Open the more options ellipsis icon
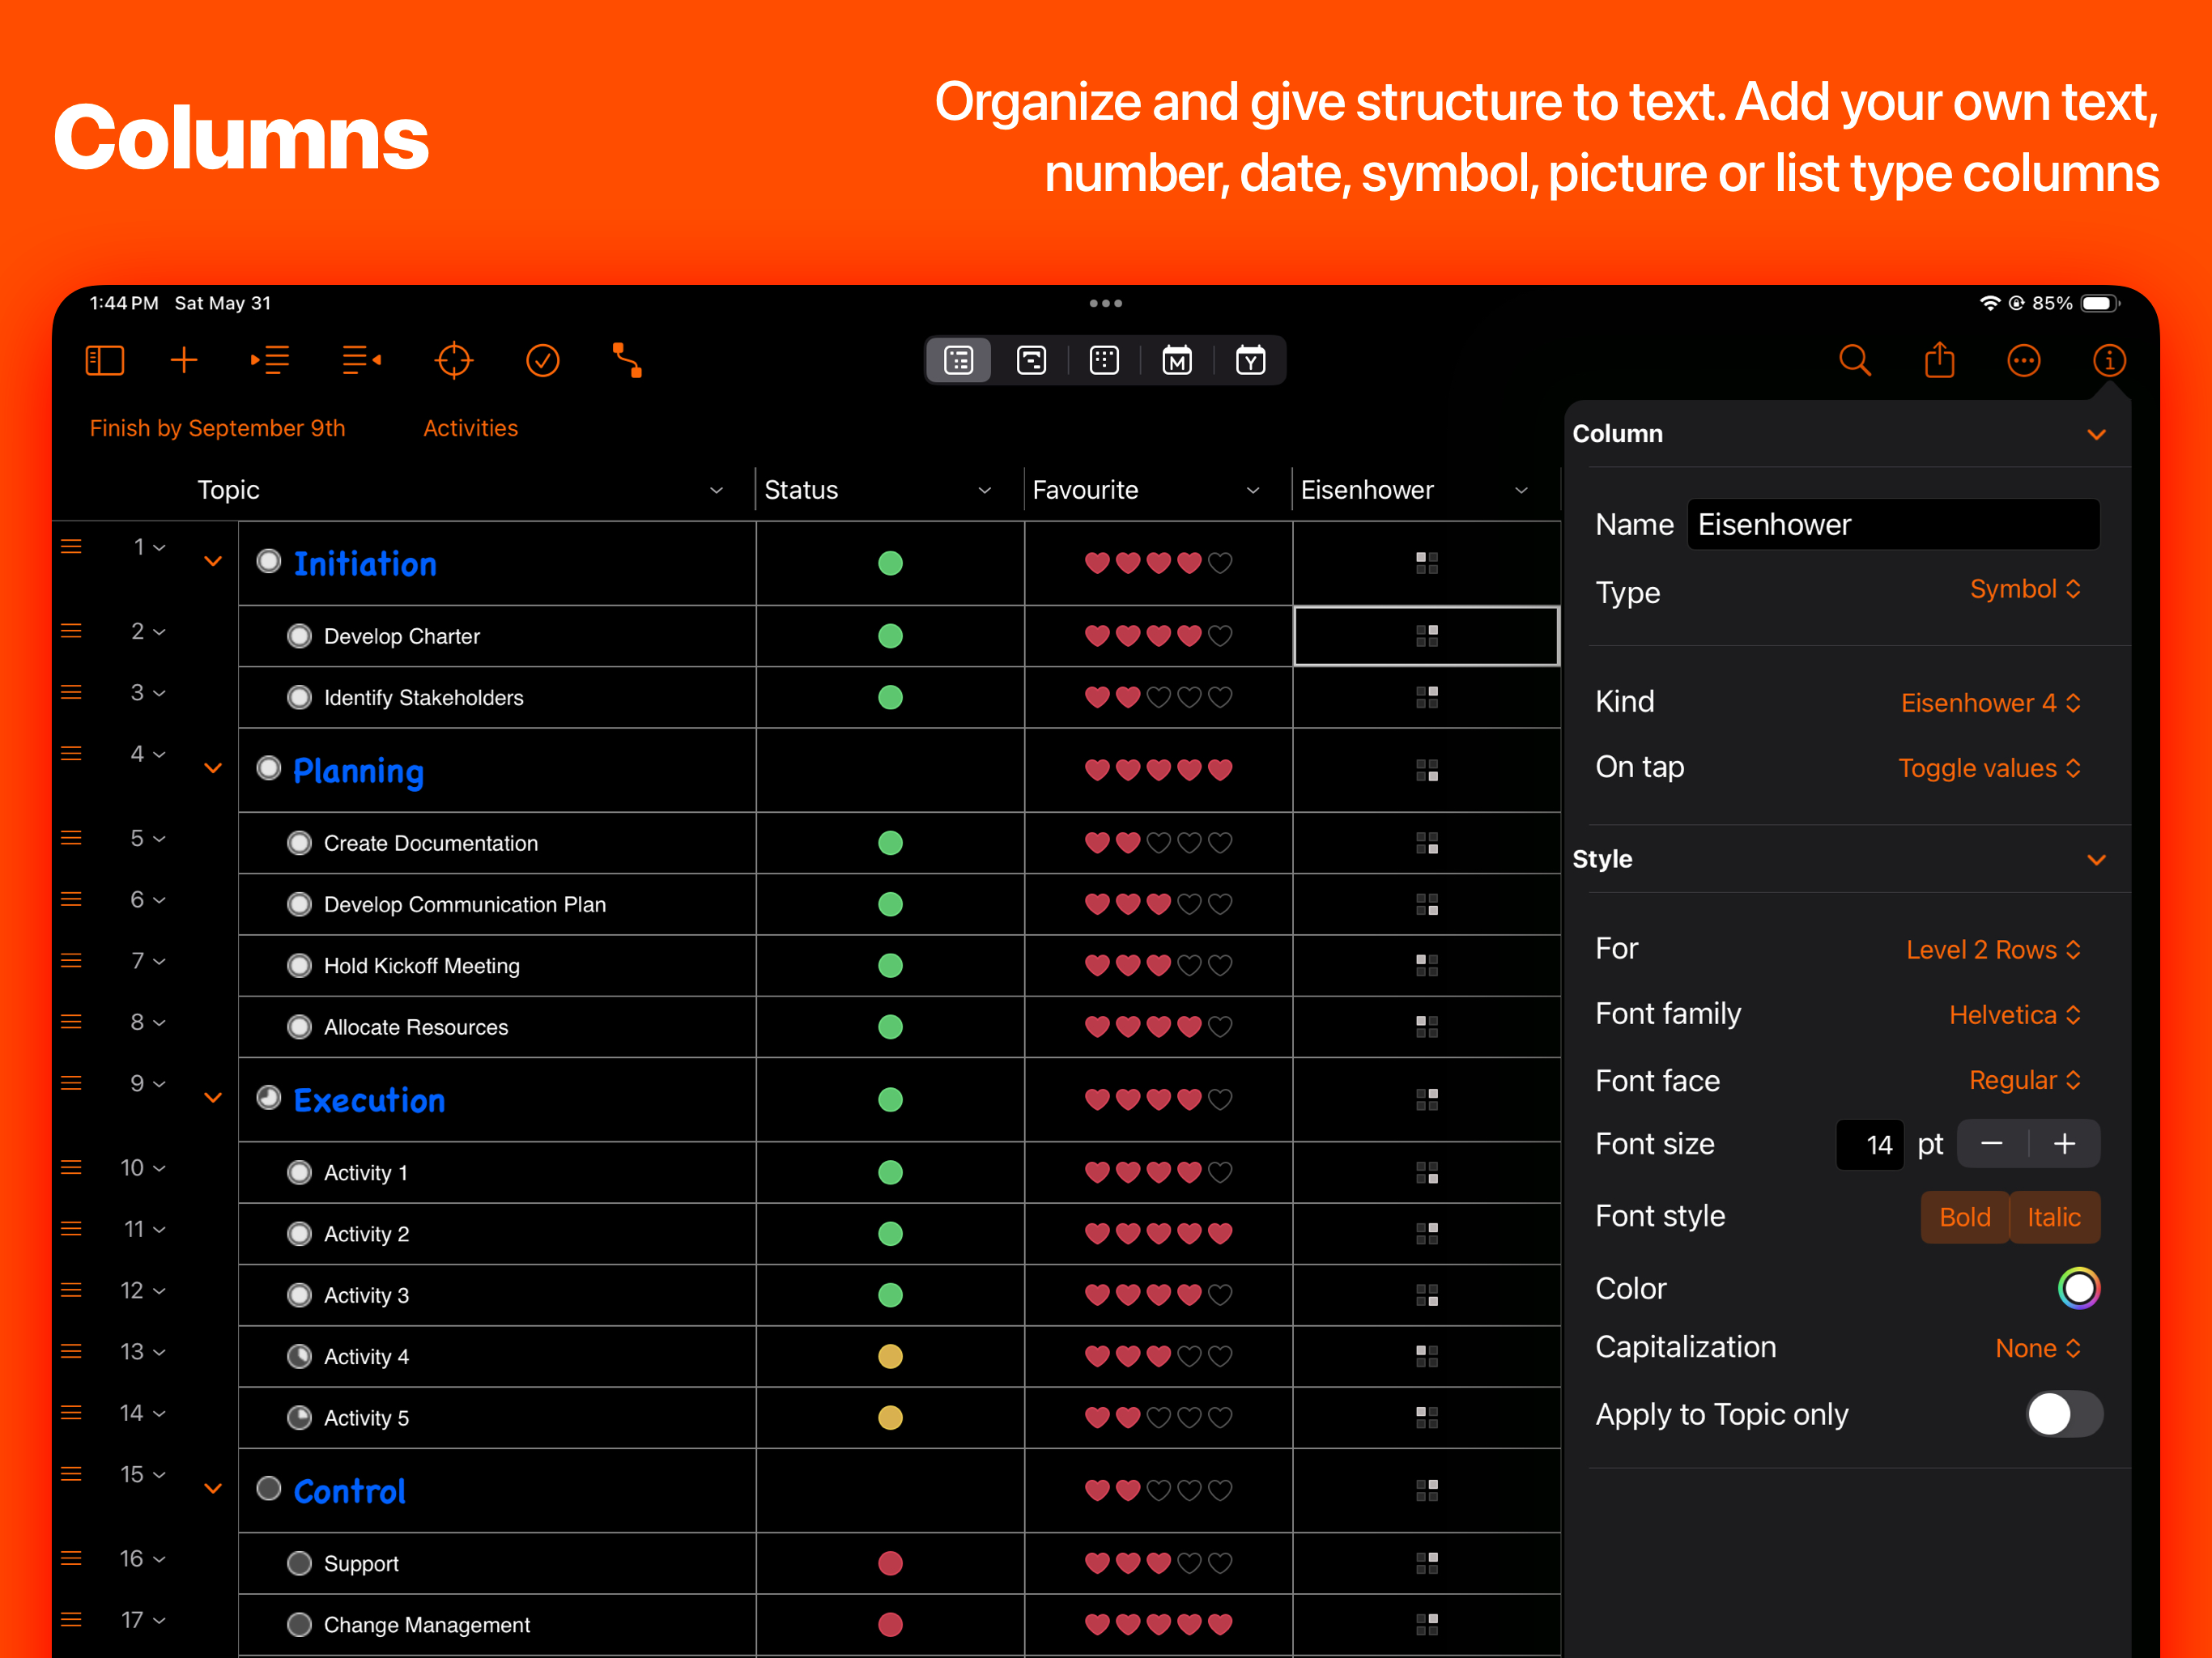The image size is (2212, 1658). click(x=2023, y=360)
